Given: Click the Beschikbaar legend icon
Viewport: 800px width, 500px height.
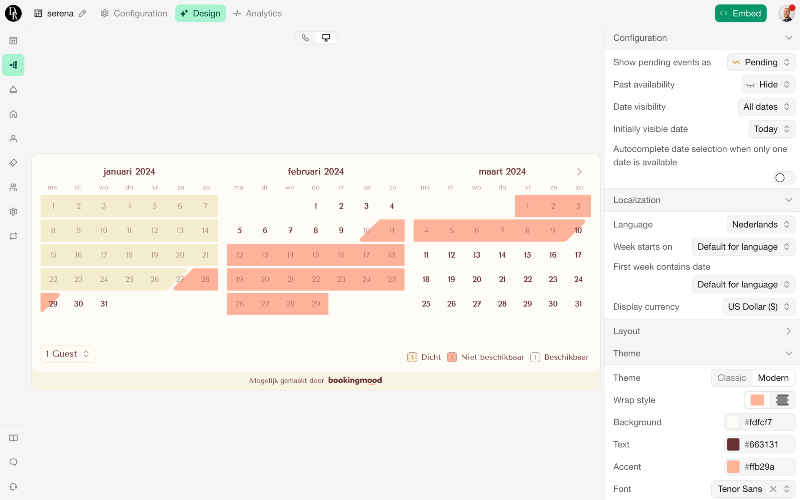Looking at the screenshot, I should (535, 357).
